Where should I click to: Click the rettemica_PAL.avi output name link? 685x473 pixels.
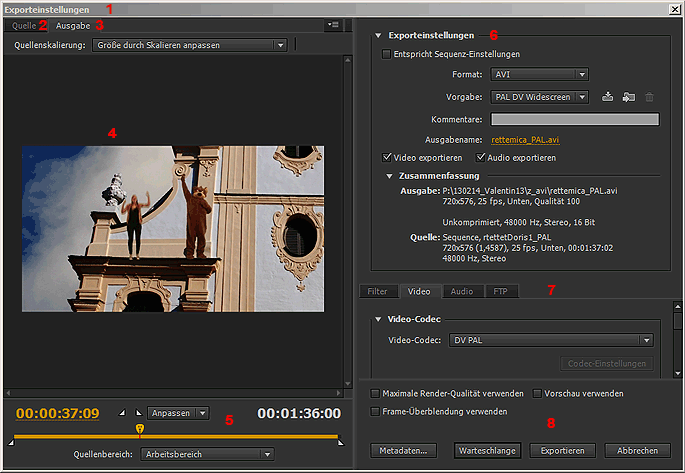(525, 140)
